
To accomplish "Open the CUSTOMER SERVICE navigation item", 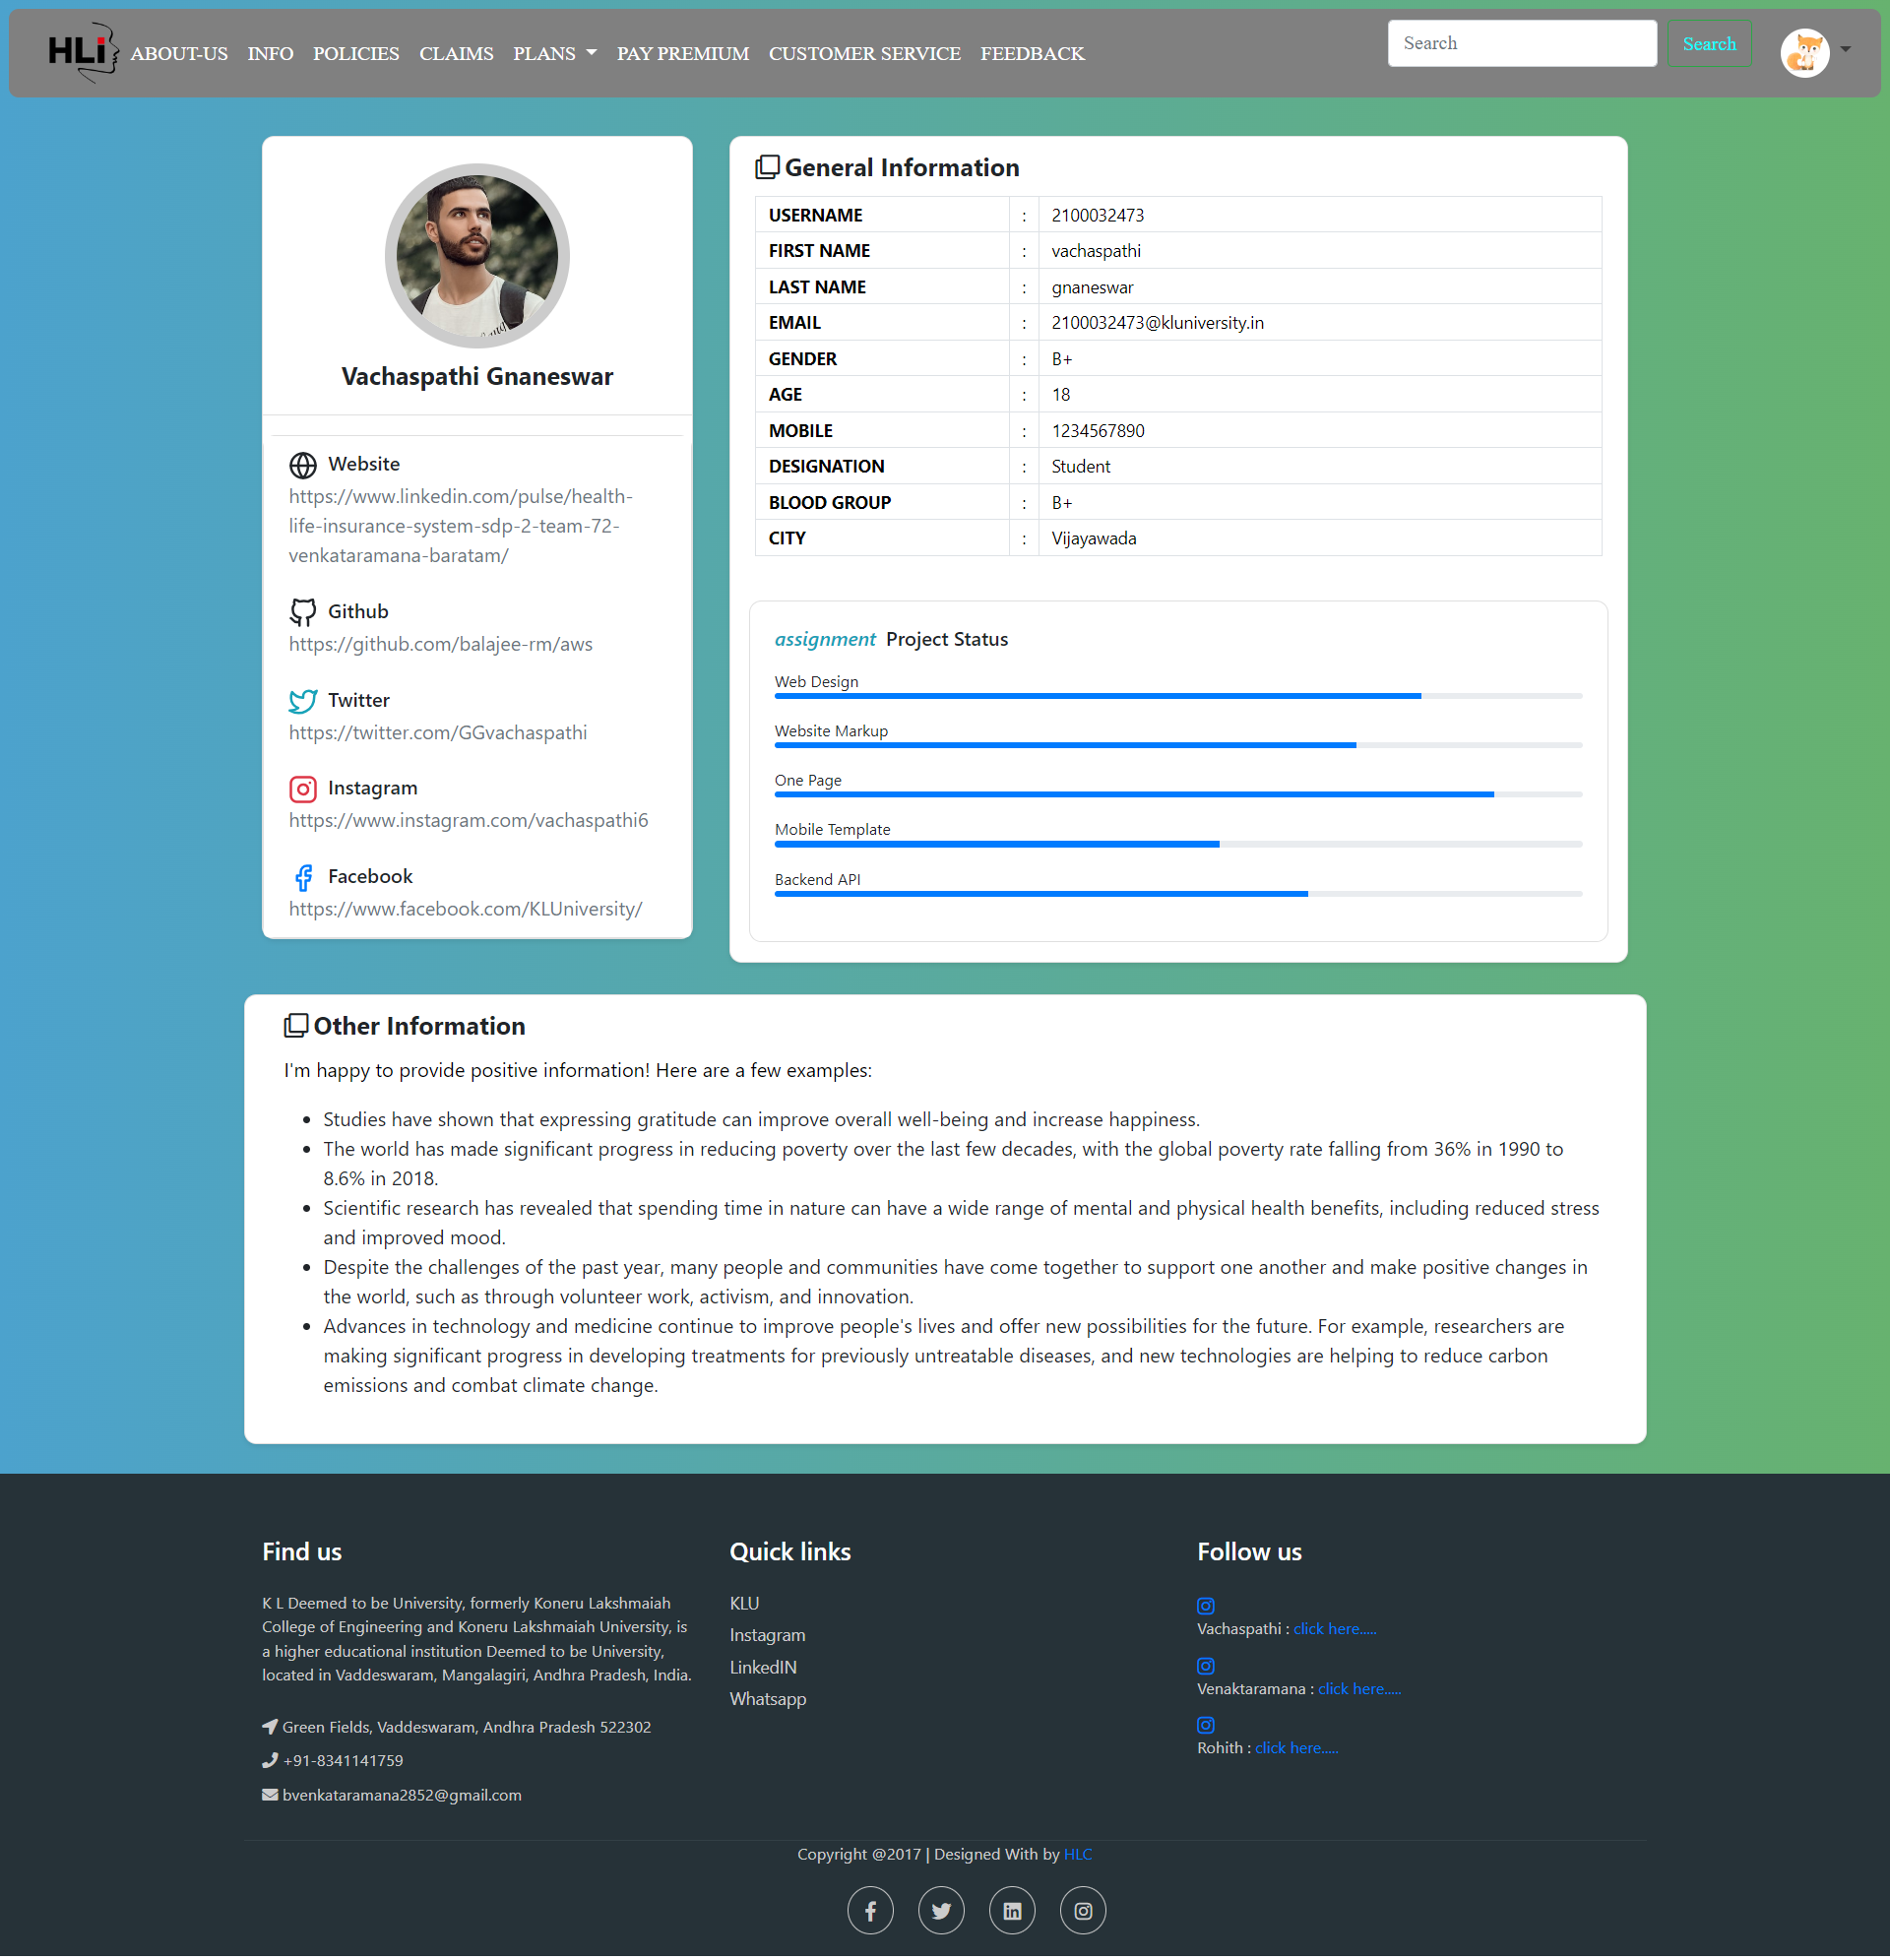I will tap(864, 53).
